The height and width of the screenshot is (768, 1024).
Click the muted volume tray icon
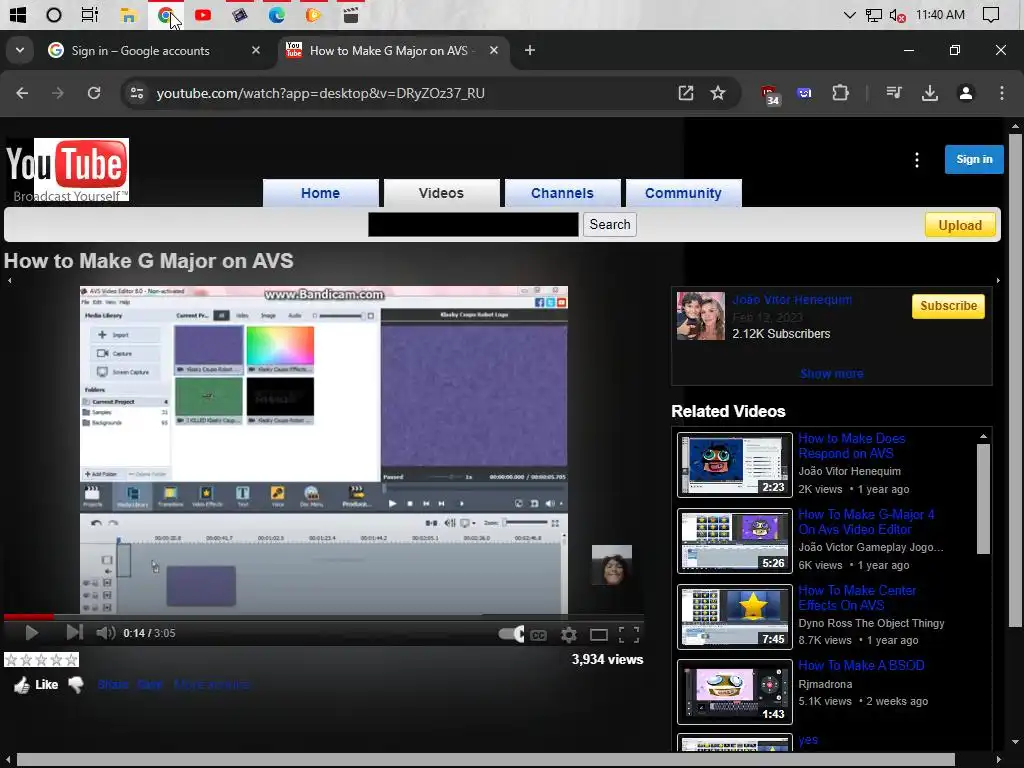[897, 15]
